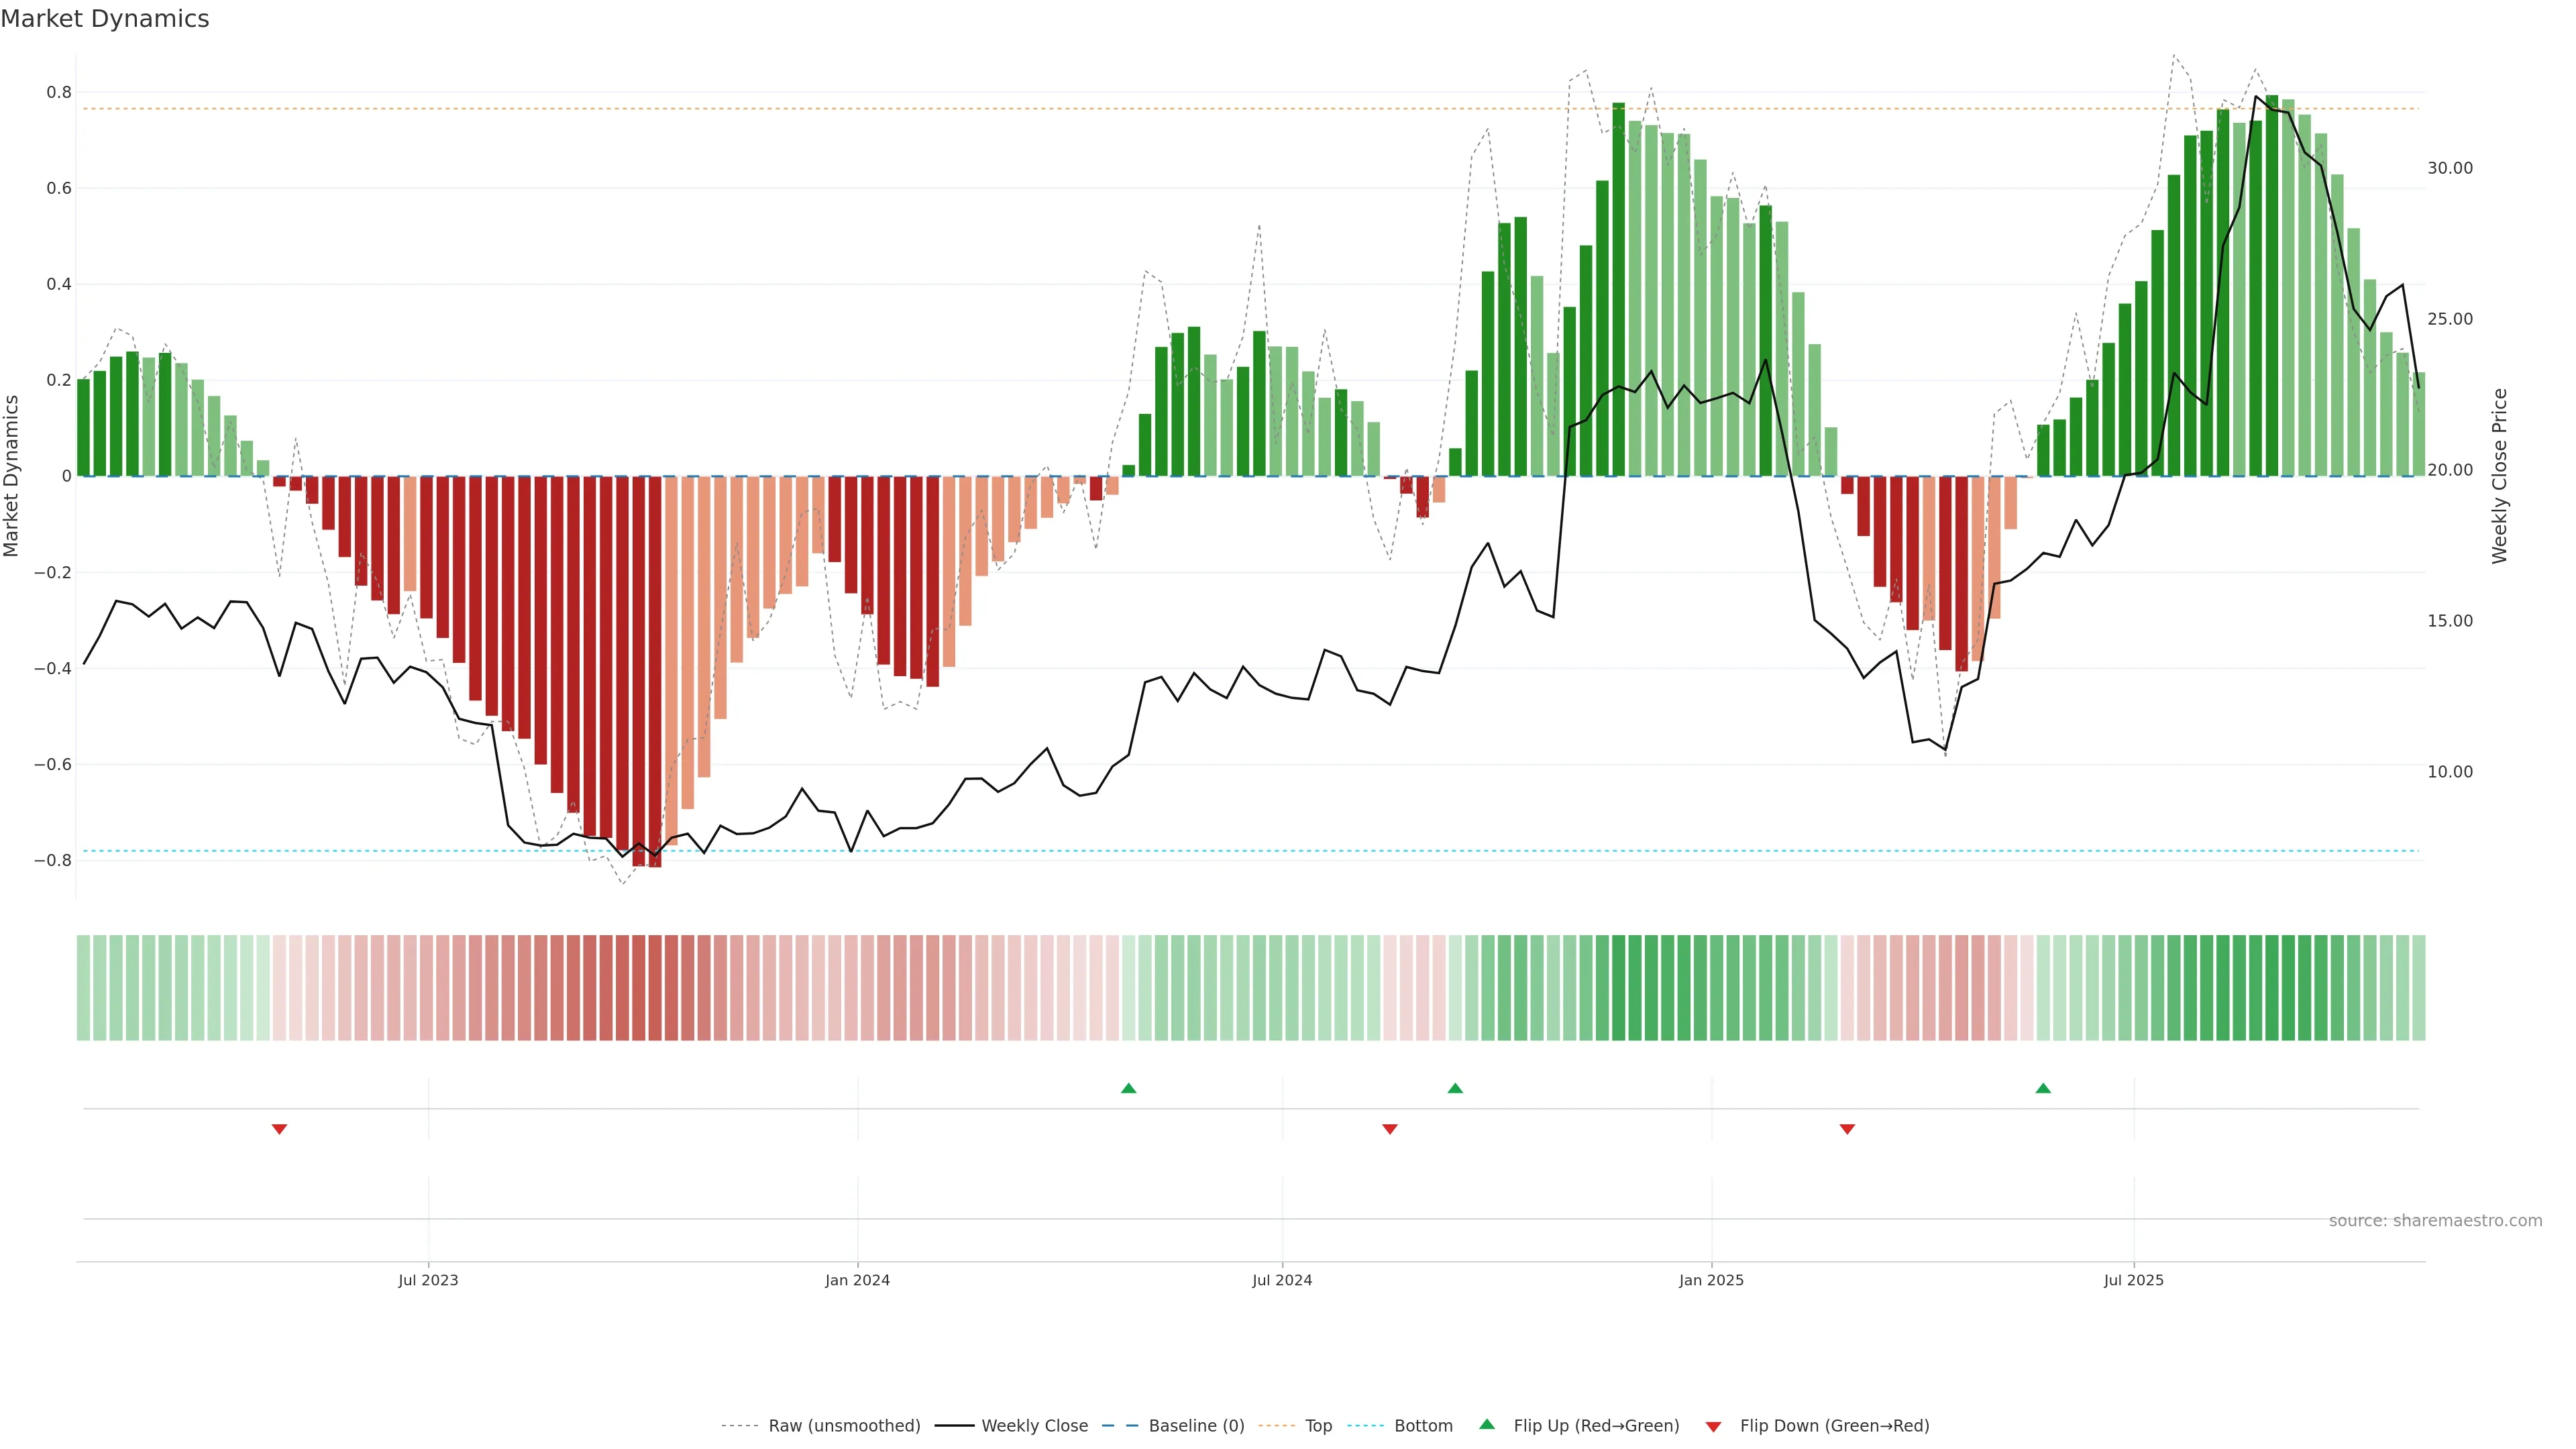Click the darkest red heat strip cell
This screenshot has height=1449, width=2576.
(x=655, y=988)
